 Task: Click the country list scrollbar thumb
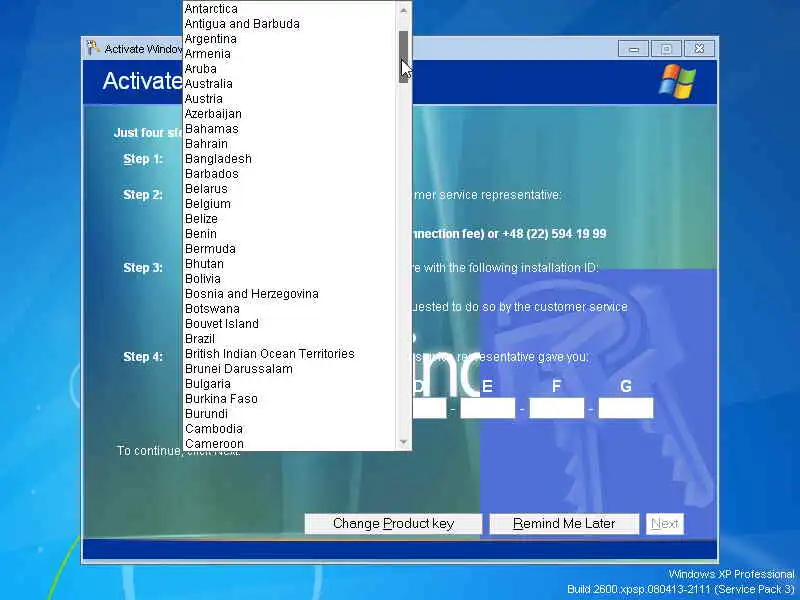pos(404,56)
